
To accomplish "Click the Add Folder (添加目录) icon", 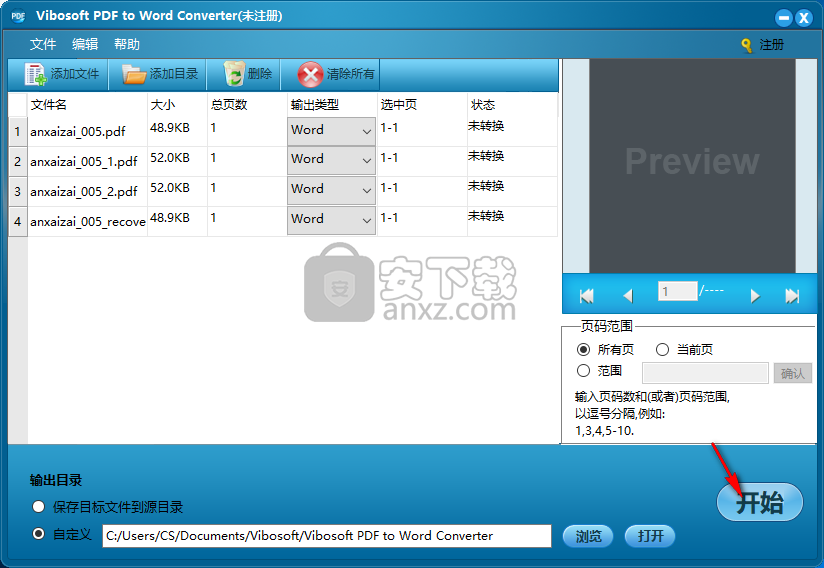I will [134, 74].
